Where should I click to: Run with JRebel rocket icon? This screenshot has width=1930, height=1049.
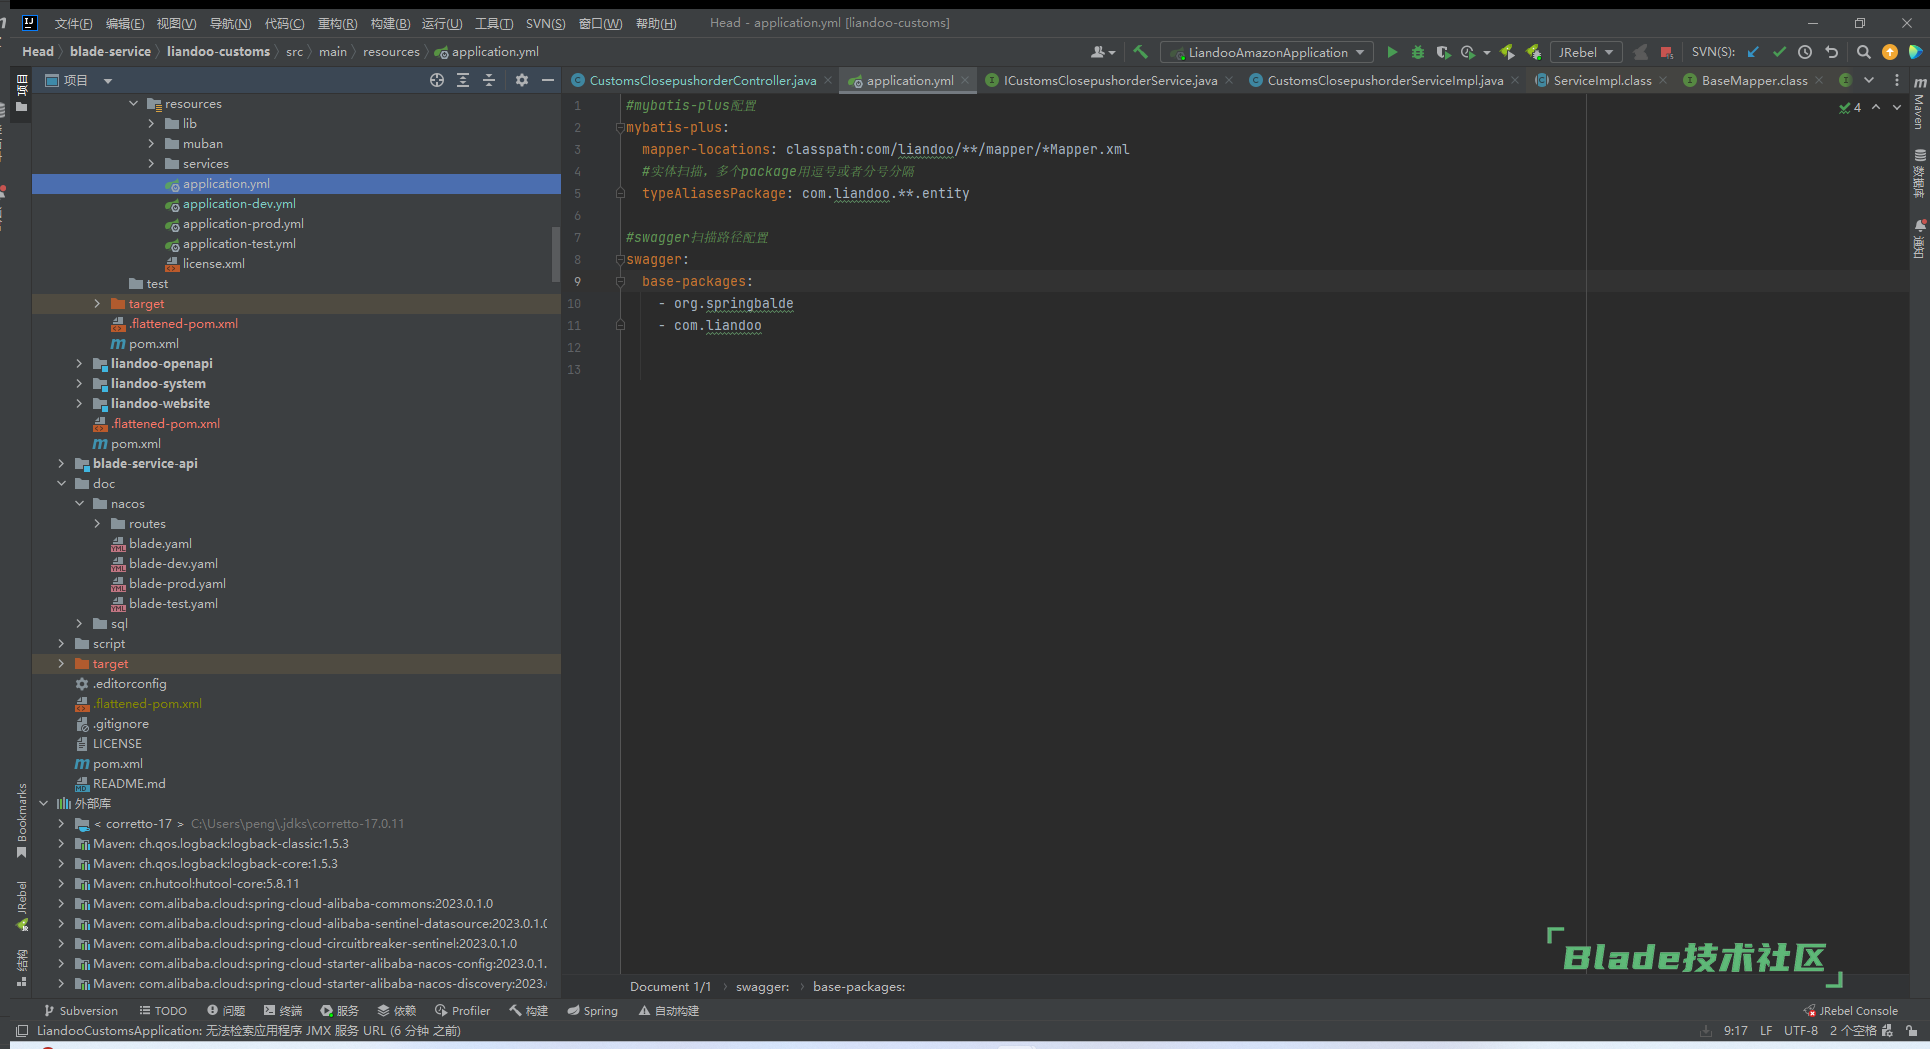(x=1507, y=52)
